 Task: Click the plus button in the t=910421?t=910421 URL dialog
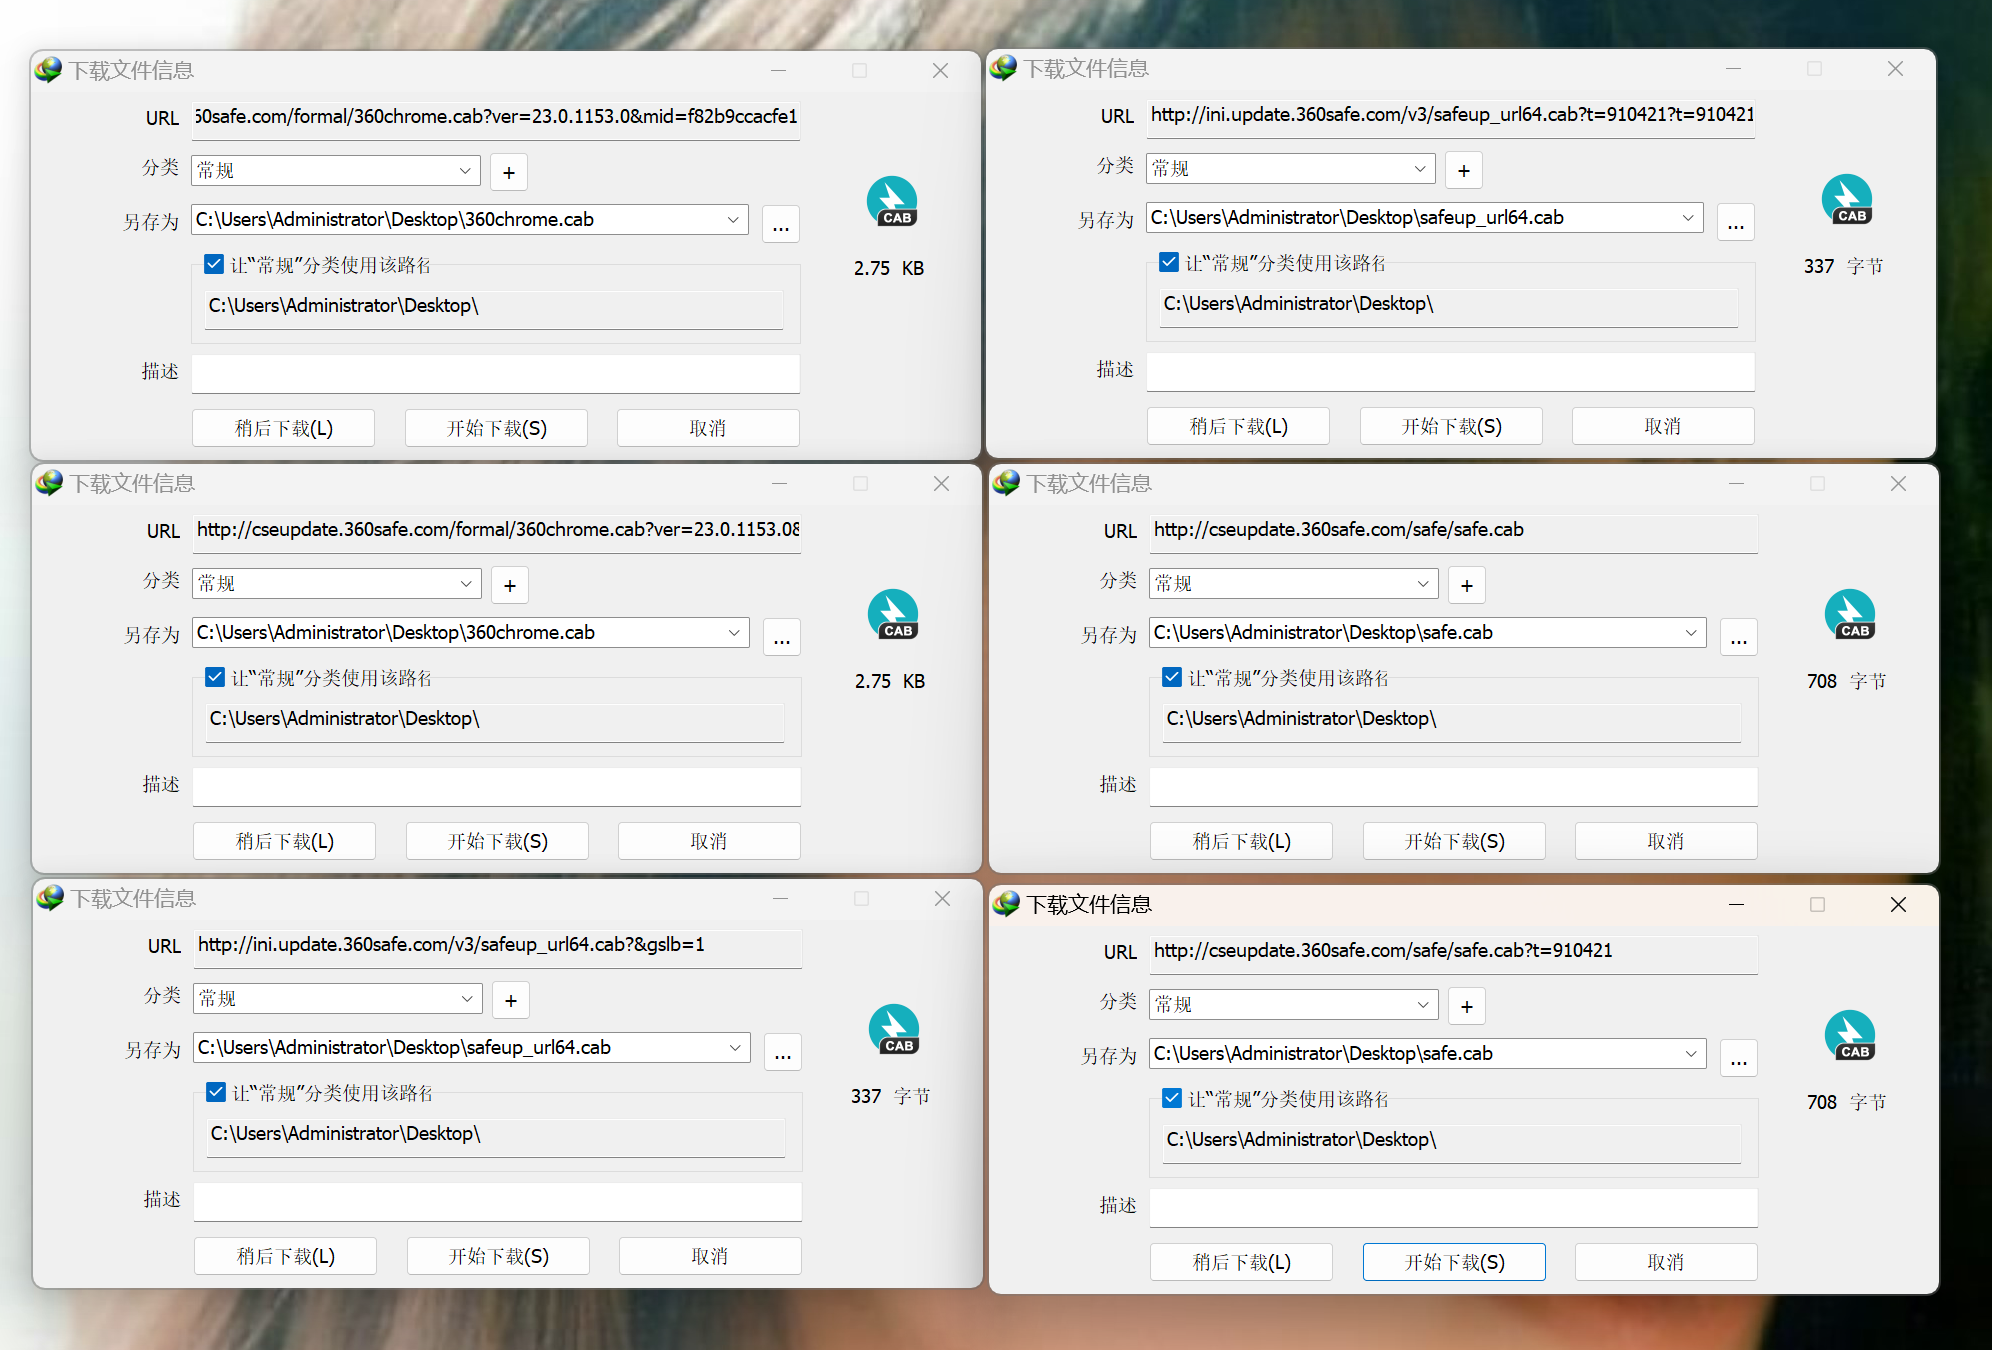(1463, 170)
